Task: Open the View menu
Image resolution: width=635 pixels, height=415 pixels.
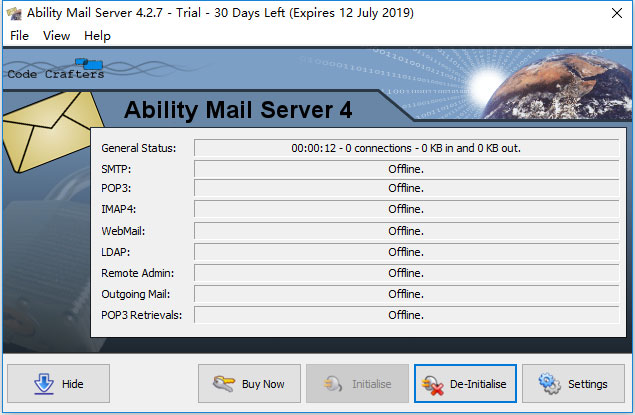Action: [x=56, y=36]
